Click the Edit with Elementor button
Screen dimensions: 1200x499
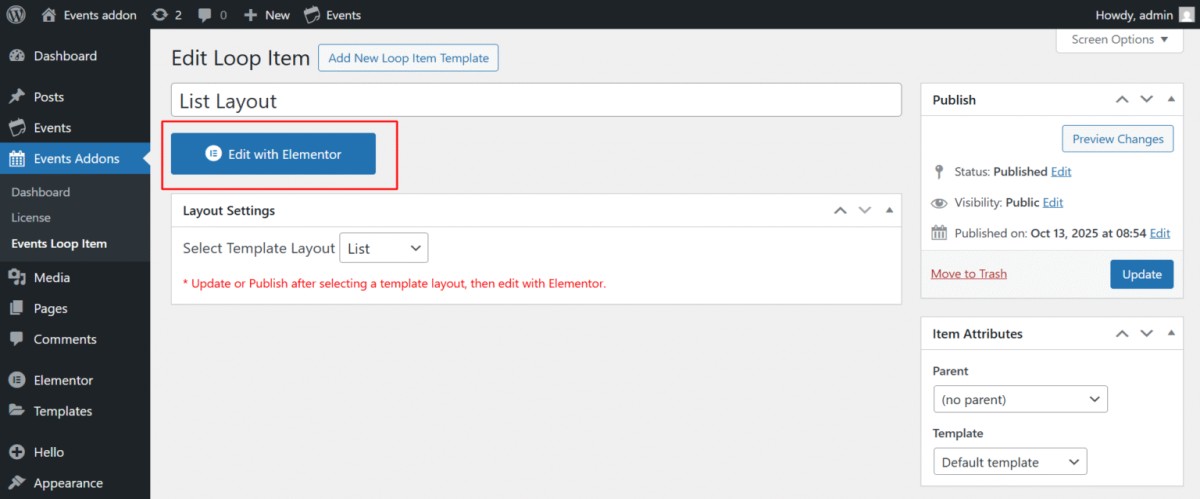(x=273, y=154)
